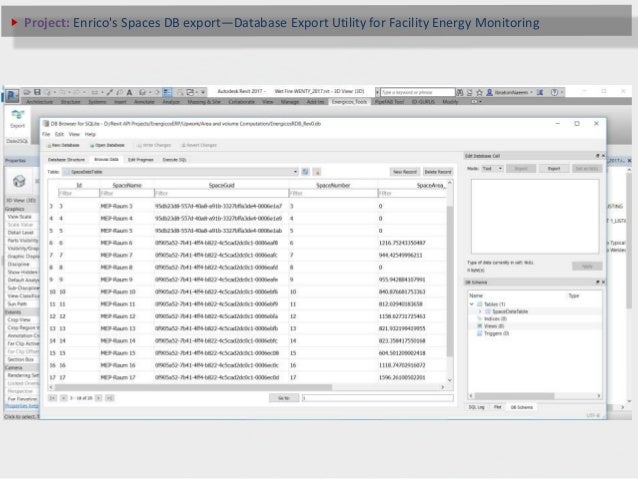Open the Architecture ribbon tab in Revit
Screen dimensions: 638x479
(39, 102)
